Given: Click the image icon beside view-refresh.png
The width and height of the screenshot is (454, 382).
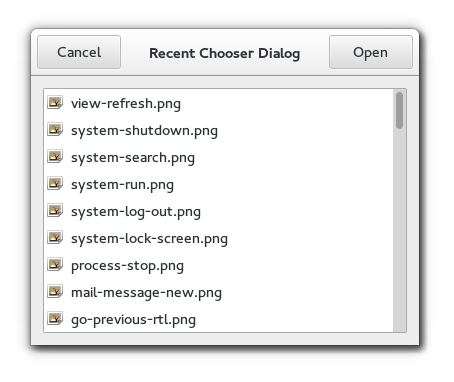Looking at the screenshot, I should click(x=55, y=103).
